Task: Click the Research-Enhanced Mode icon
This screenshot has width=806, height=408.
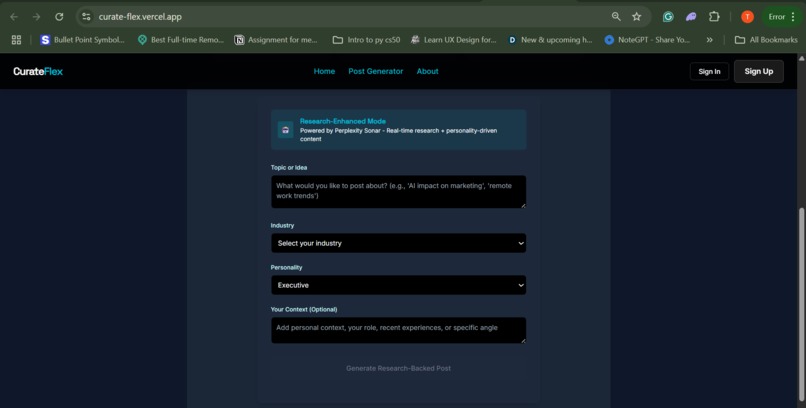Action: 285,129
